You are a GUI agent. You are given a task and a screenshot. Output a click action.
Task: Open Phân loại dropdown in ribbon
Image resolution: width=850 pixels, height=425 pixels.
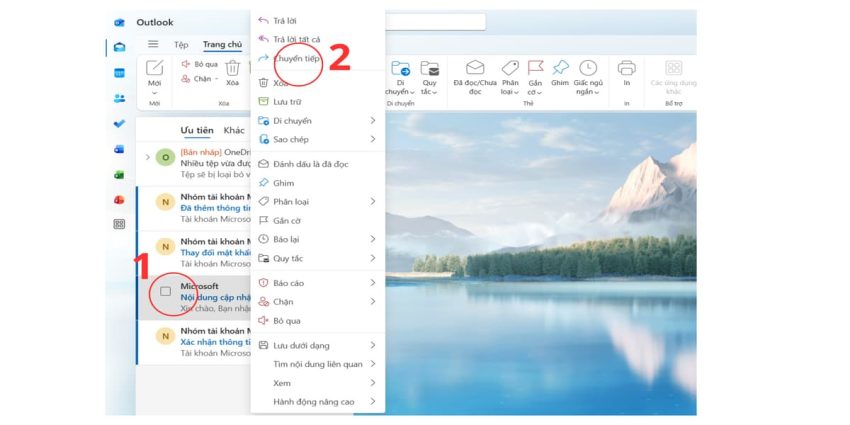click(510, 77)
